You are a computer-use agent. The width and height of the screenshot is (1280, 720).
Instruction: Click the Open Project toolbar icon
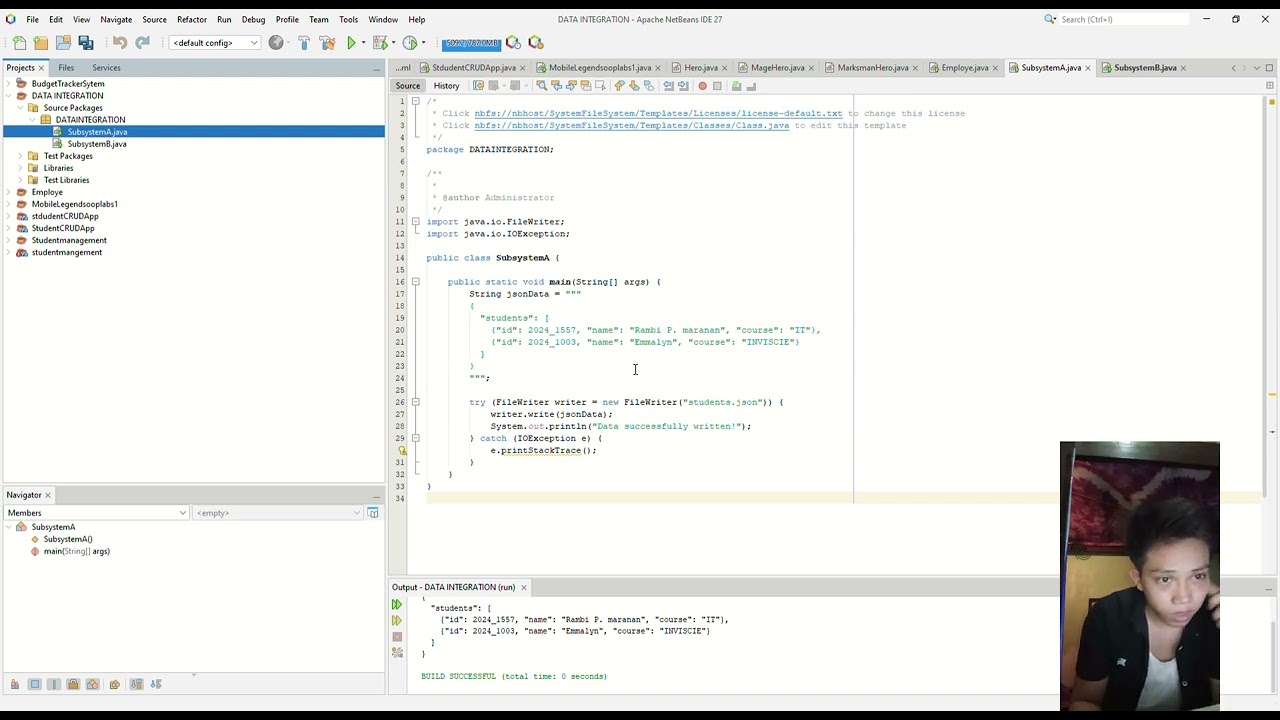[63, 43]
